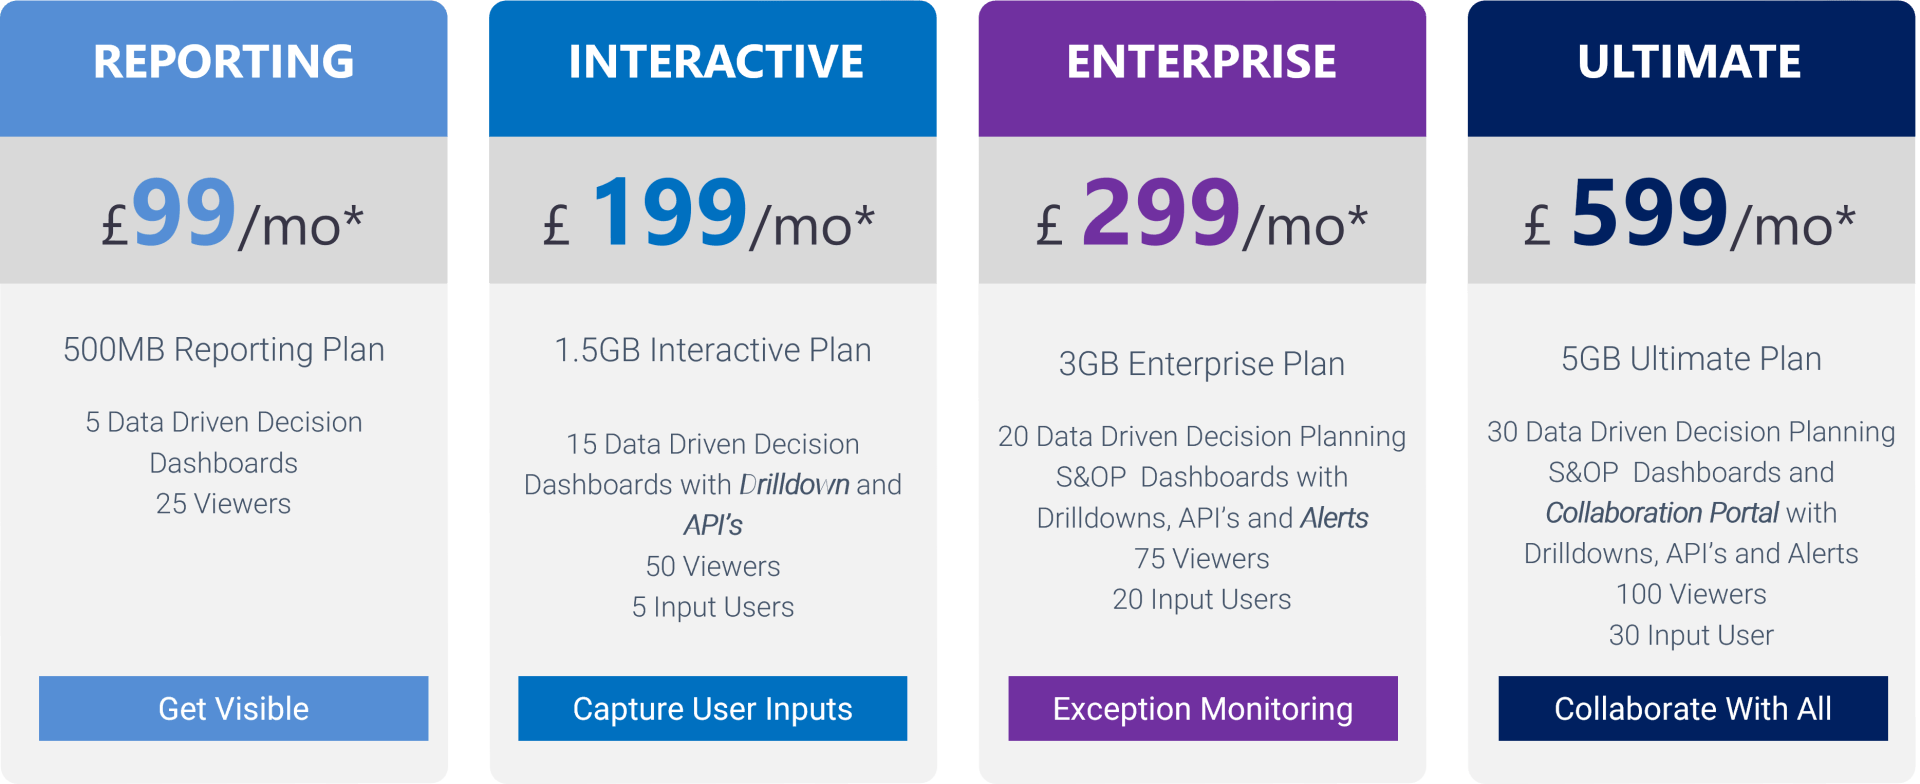The image size is (1920, 784).
Task: Select the £299/mo price
Action: coord(1201,215)
